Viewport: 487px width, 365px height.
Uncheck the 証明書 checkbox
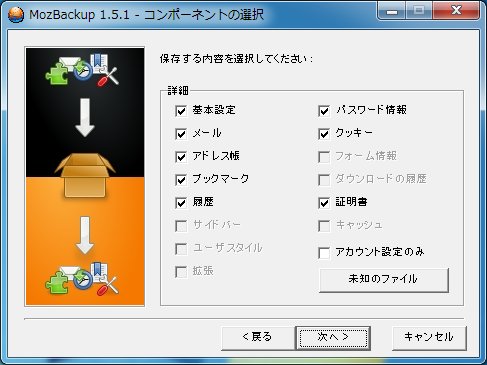(324, 203)
